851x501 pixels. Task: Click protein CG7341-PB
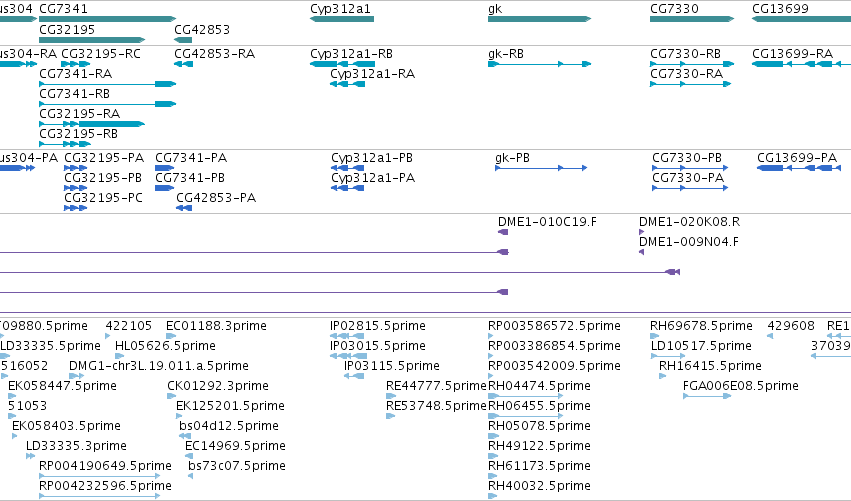164,188
